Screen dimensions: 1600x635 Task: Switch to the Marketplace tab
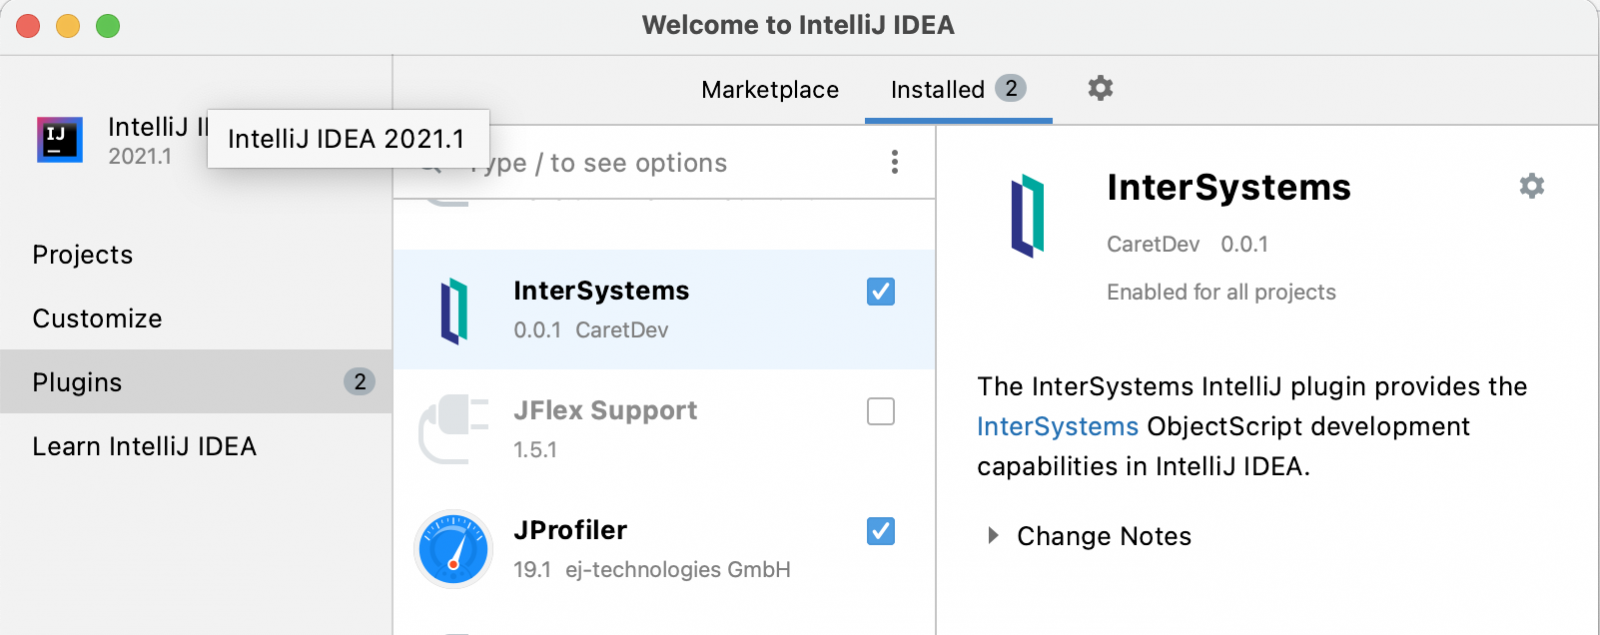click(x=770, y=90)
